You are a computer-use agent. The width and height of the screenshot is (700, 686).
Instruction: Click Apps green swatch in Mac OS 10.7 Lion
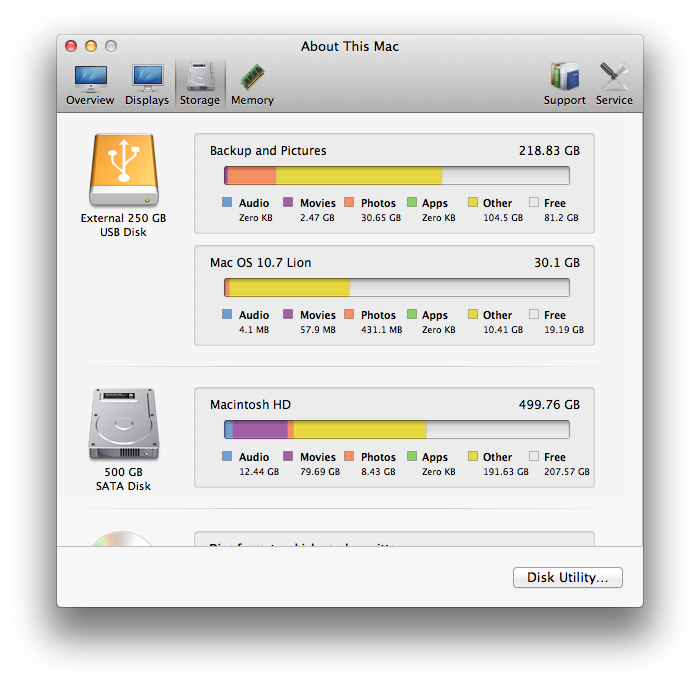pyautogui.click(x=412, y=314)
